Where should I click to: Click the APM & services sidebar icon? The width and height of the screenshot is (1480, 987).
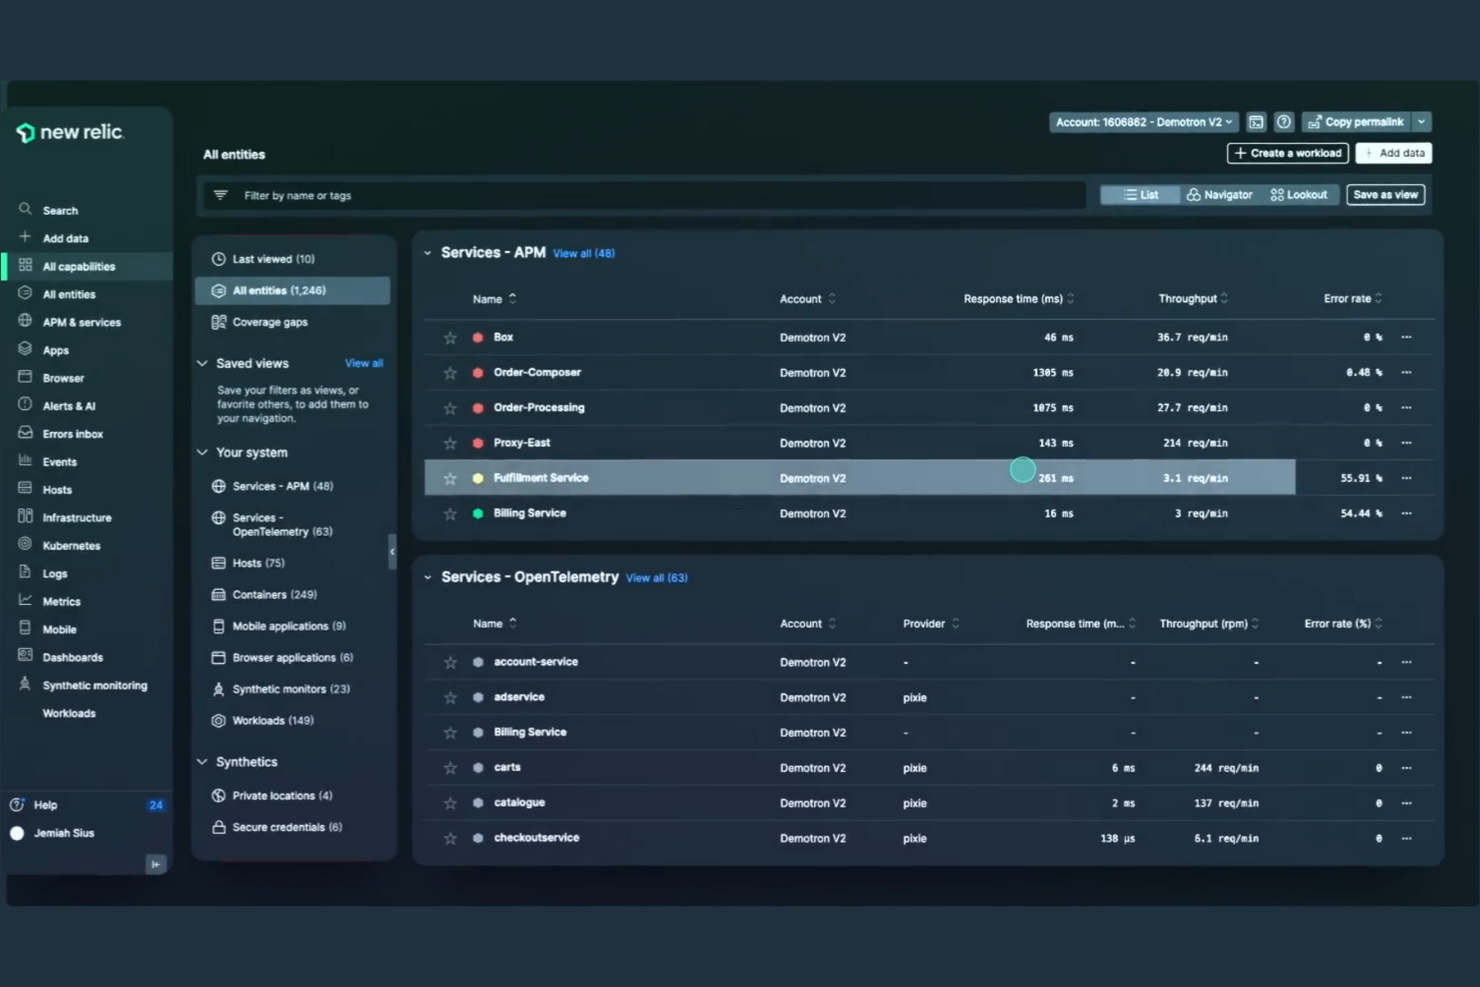pos(25,321)
